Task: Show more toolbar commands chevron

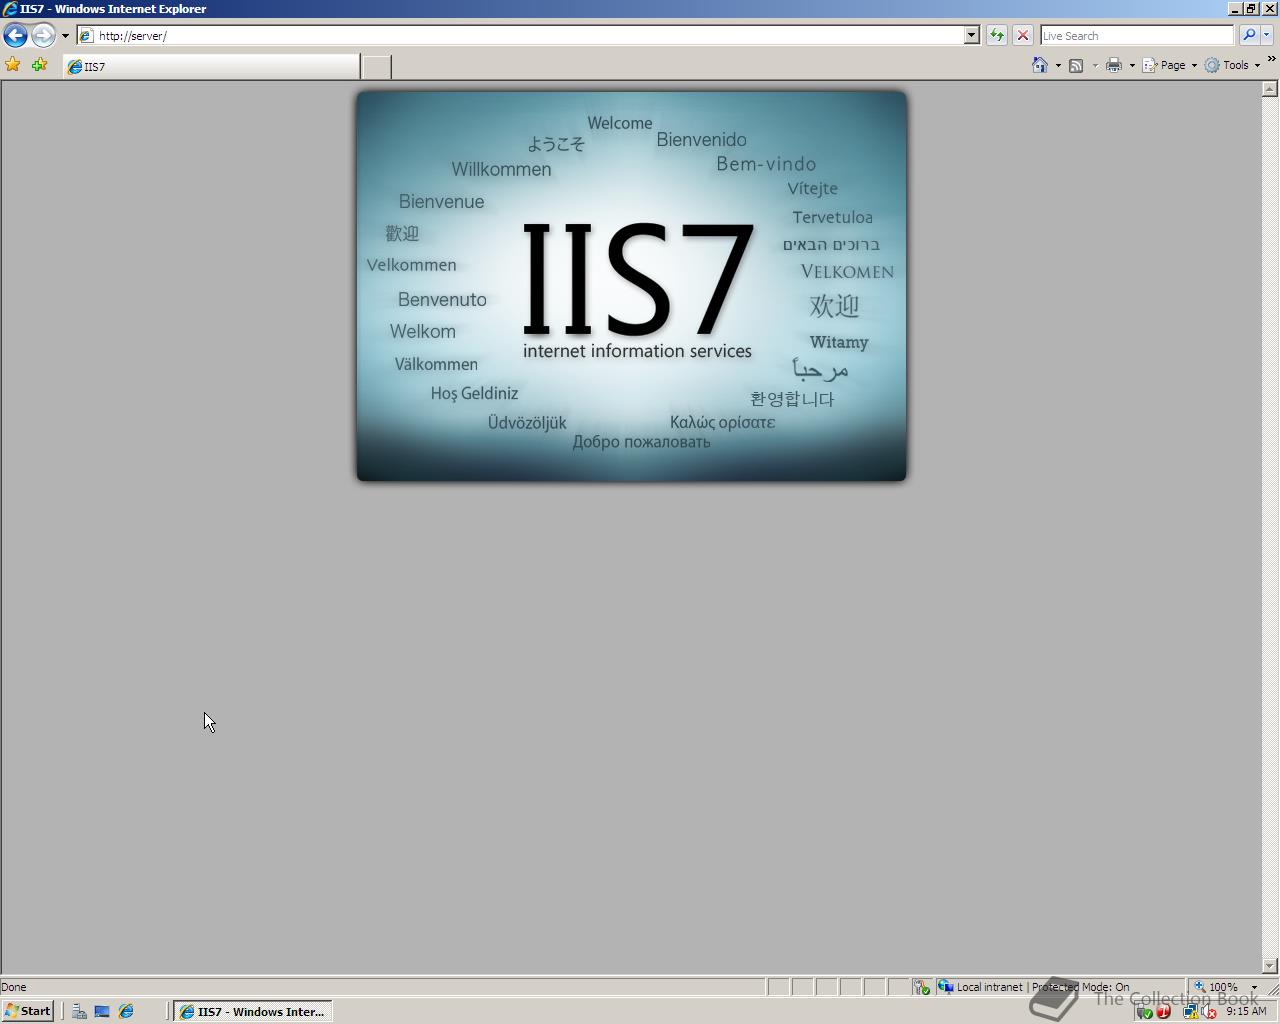Action: 1271,60
